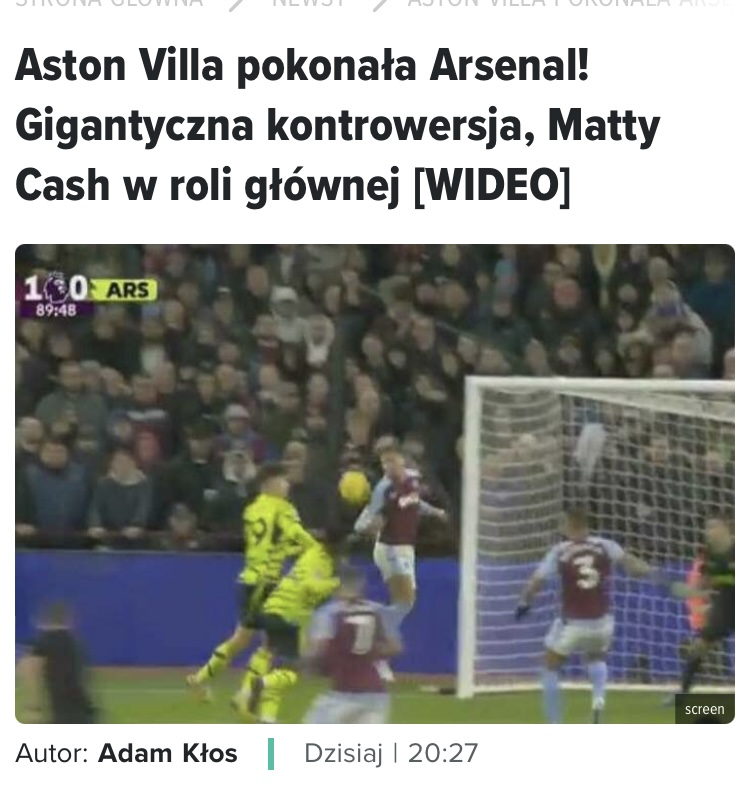Screen dimensions: 750x788
Task: Click the green divider beside author name
Action: (x=271, y=754)
